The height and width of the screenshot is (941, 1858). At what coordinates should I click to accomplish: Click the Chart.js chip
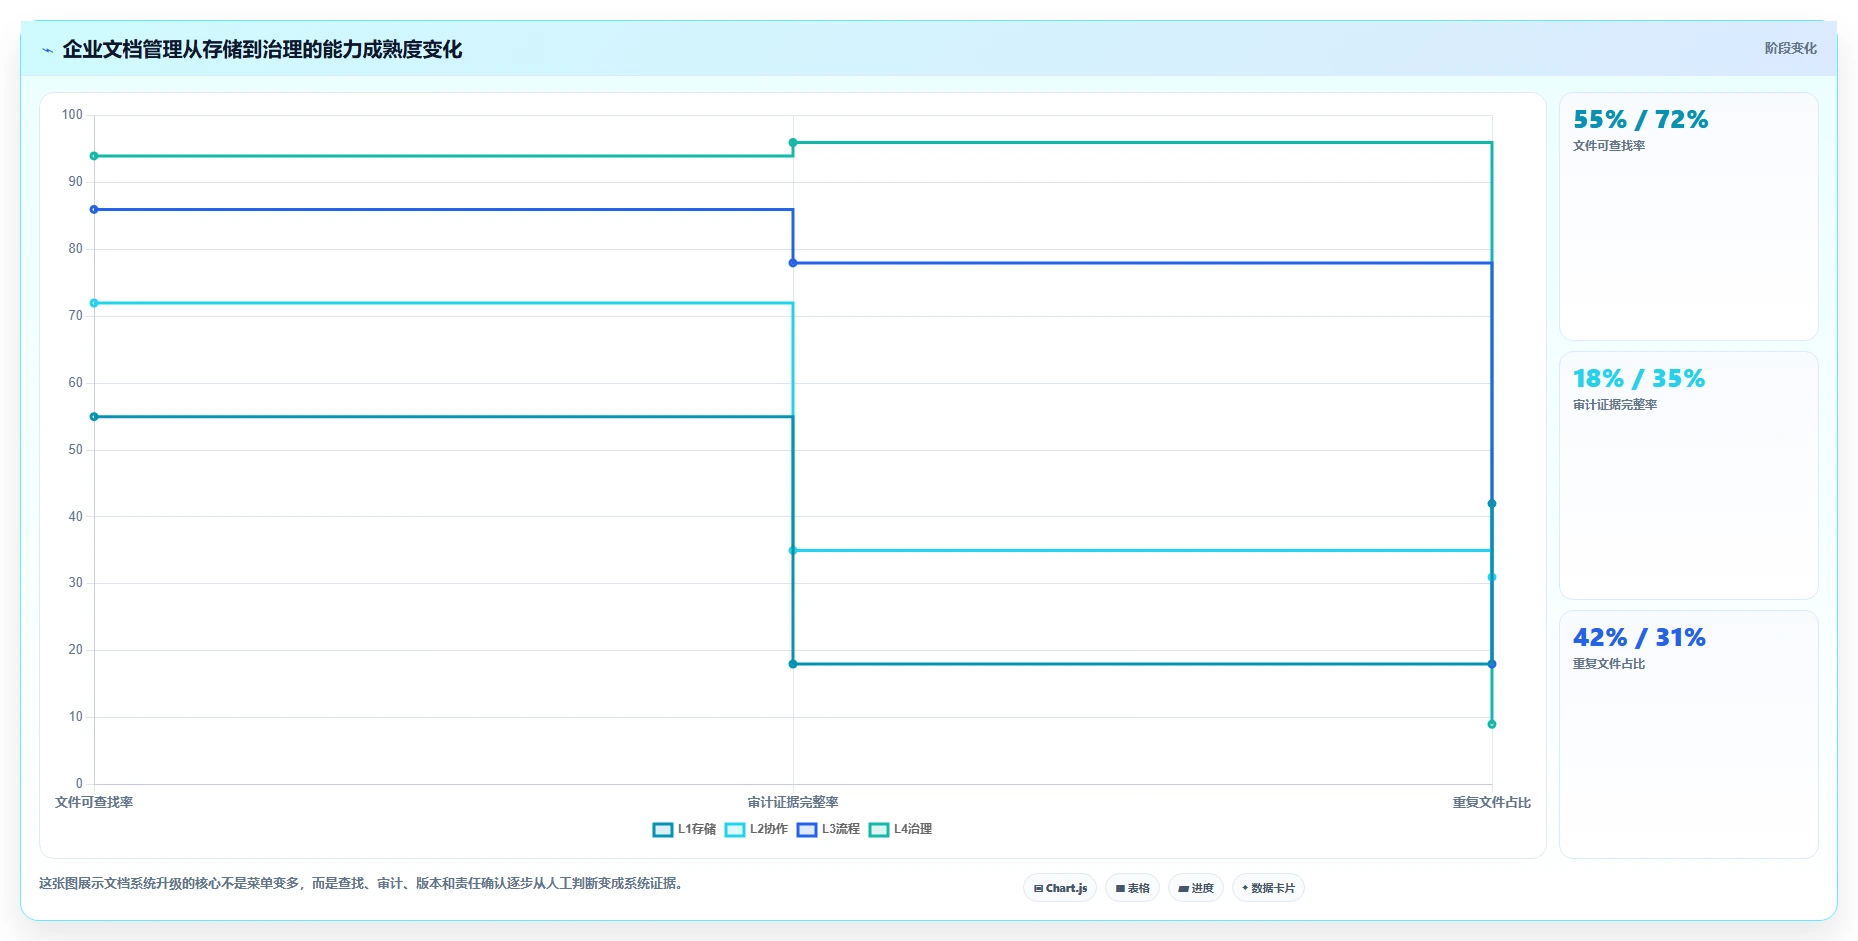click(x=1060, y=888)
